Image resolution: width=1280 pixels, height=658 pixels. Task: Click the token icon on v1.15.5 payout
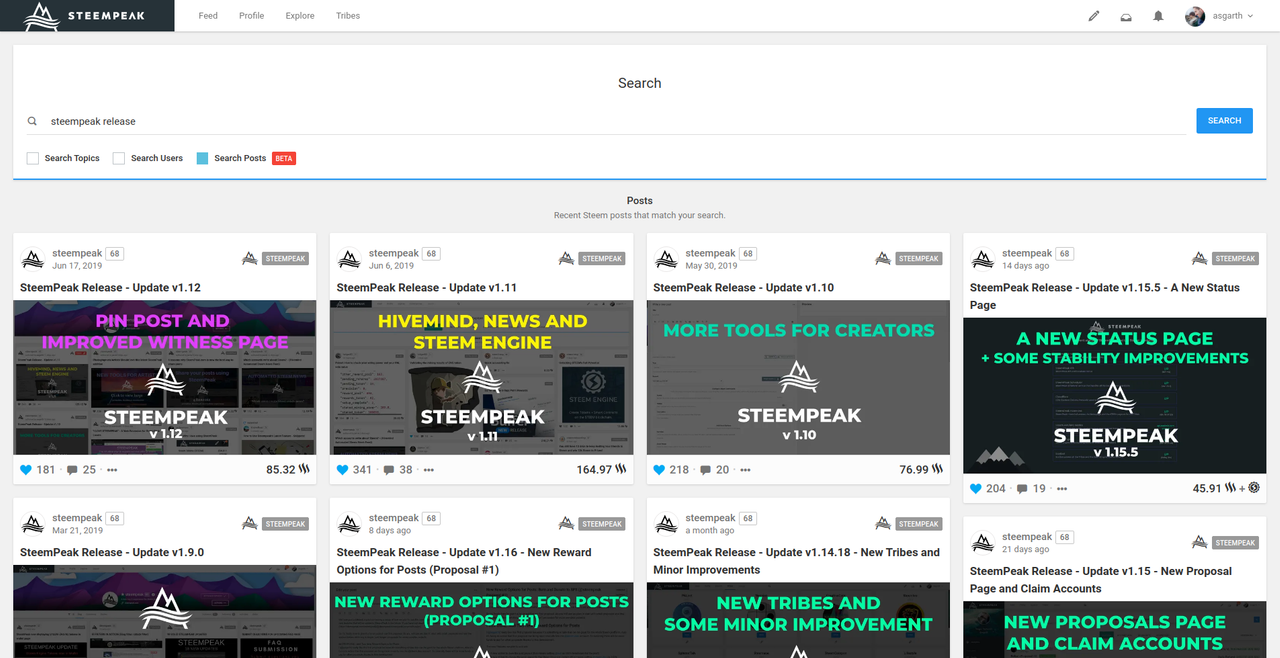[1254, 488]
